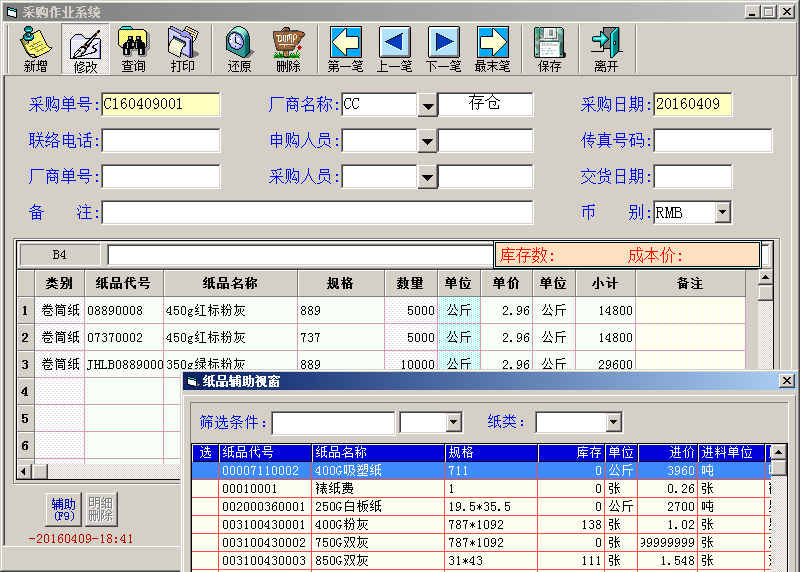
Task: Click the 库存 column header in helper window
Action: [x=571, y=453]
